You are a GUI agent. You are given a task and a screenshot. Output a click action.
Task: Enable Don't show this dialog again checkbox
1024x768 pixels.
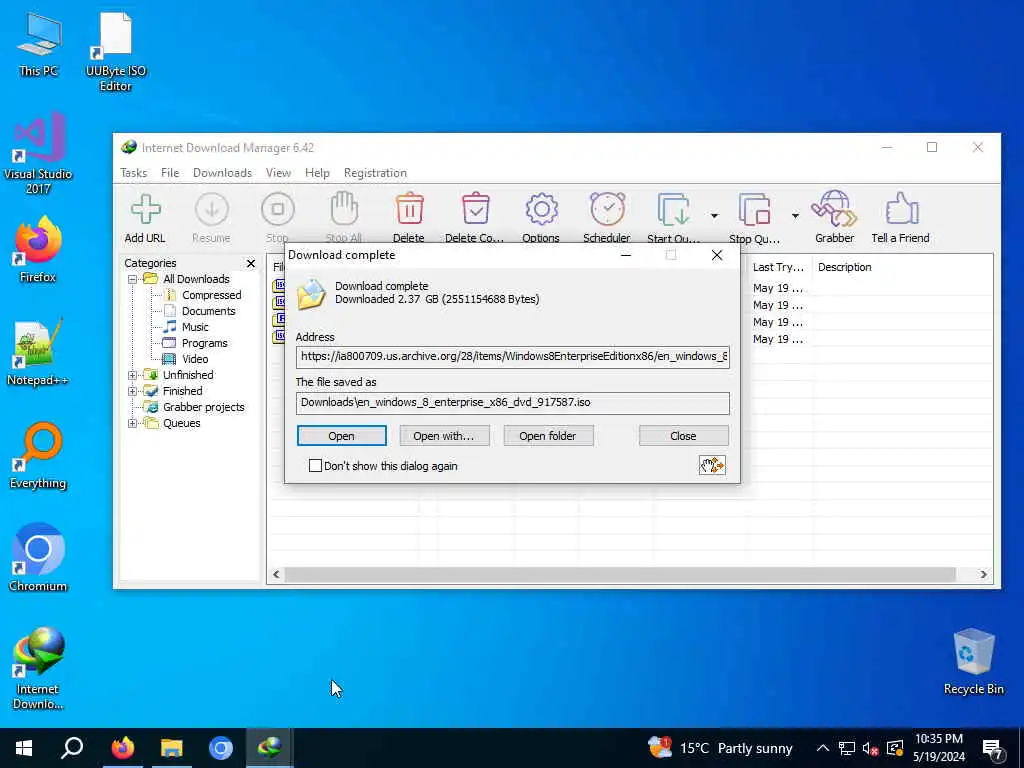tap(315, 466)
